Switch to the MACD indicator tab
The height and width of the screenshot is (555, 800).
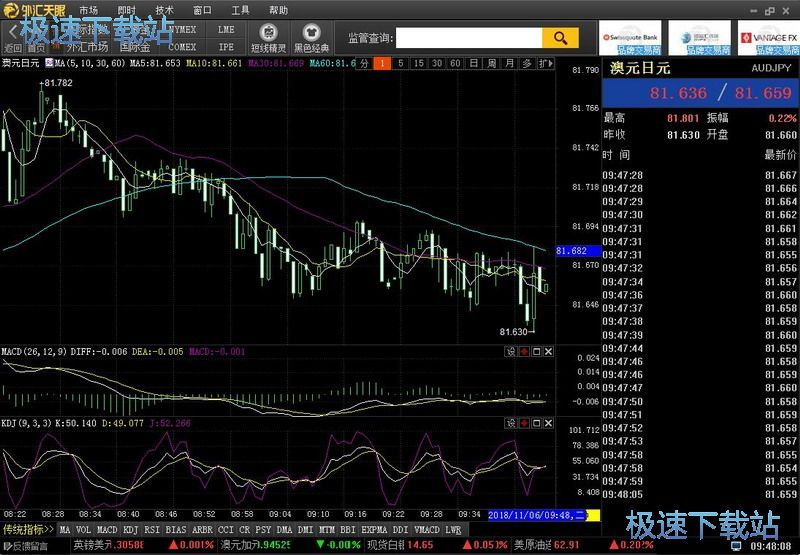click(107, 530)
